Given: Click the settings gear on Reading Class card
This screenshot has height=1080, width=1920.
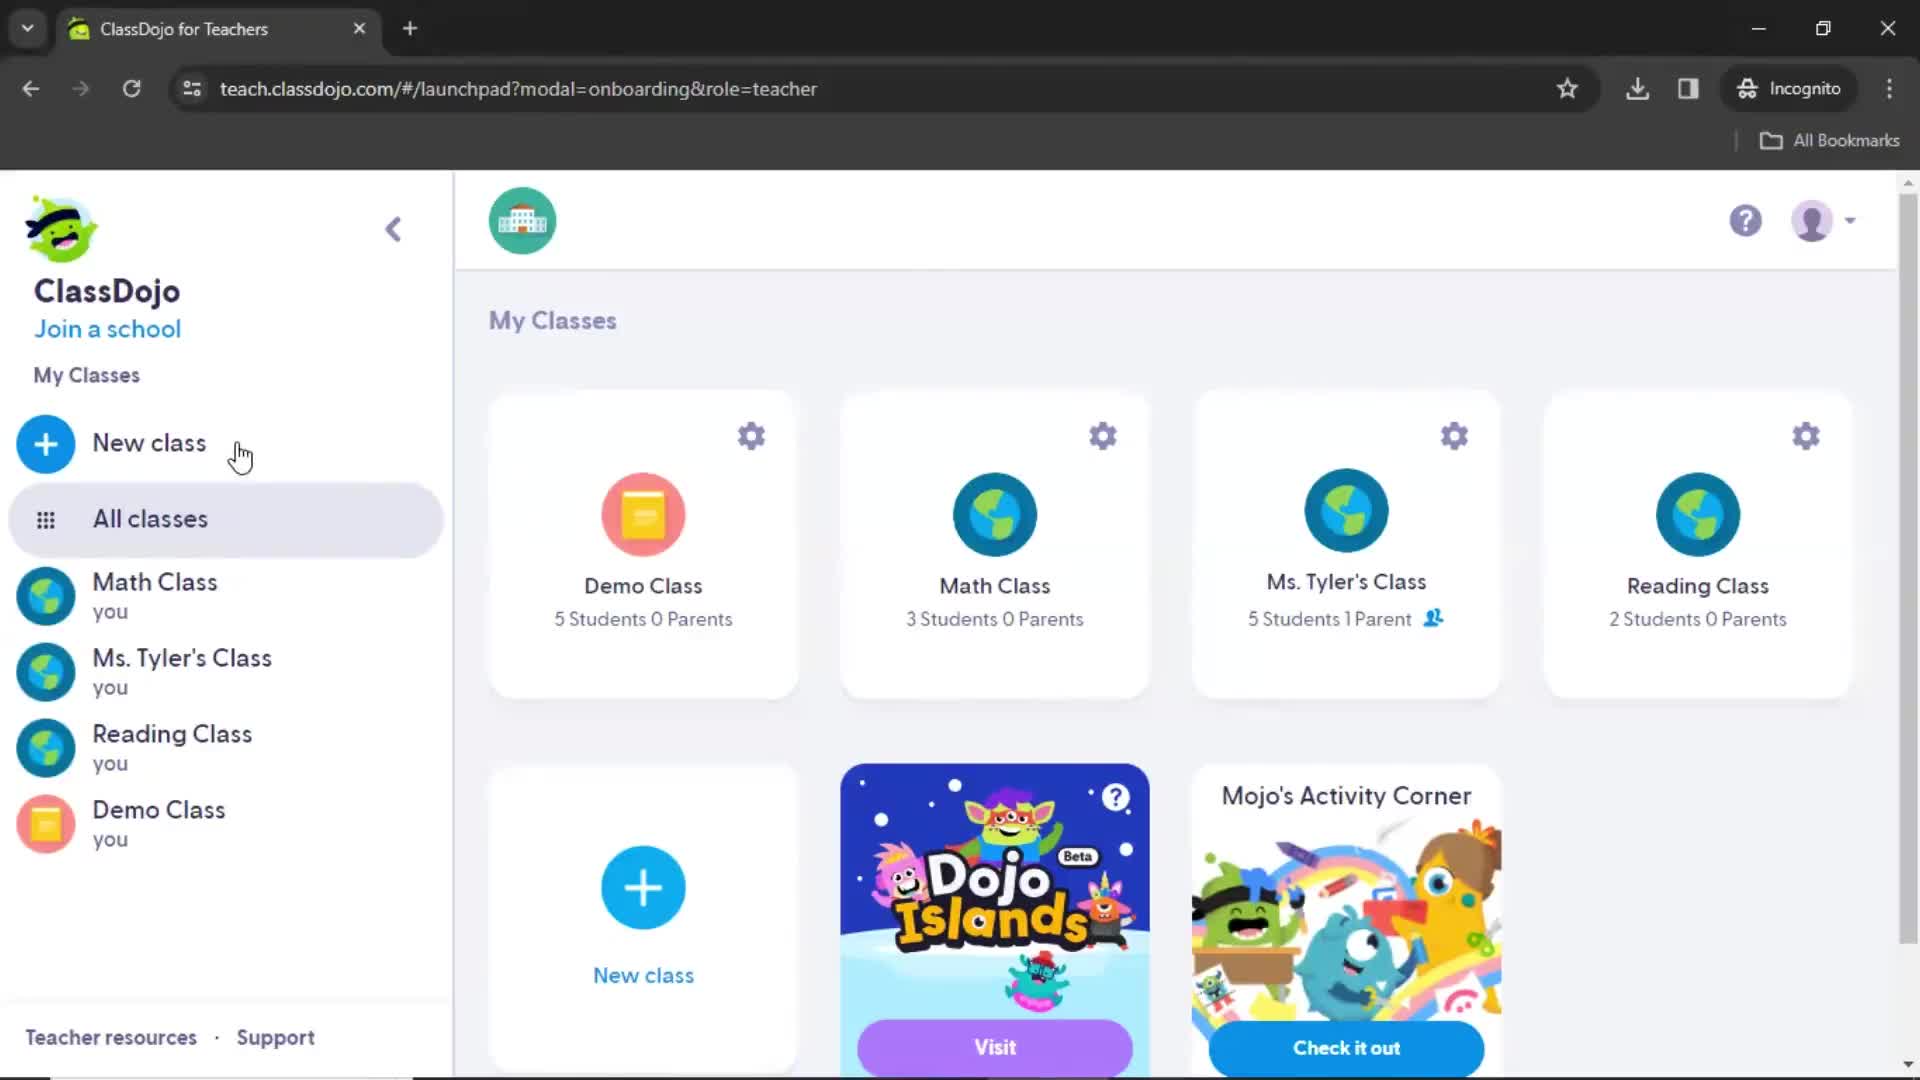Looking at the screenshot, I should [x=1807, y=435].
